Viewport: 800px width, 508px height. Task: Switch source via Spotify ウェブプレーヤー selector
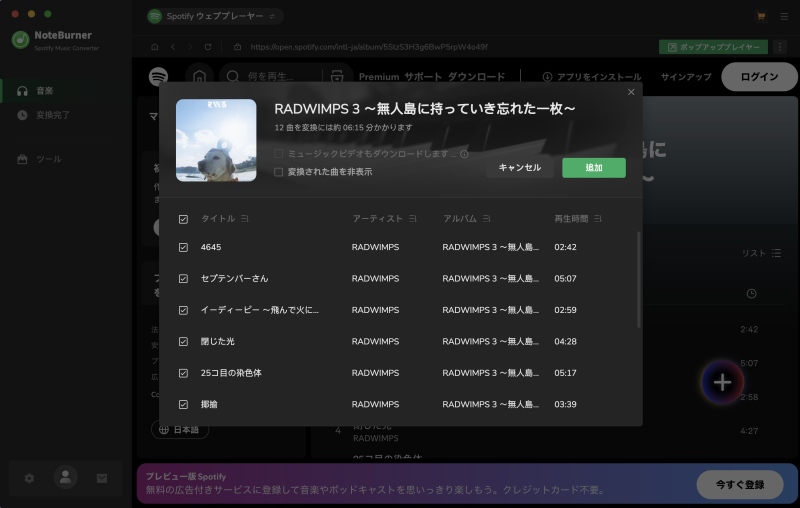point(215,16)
